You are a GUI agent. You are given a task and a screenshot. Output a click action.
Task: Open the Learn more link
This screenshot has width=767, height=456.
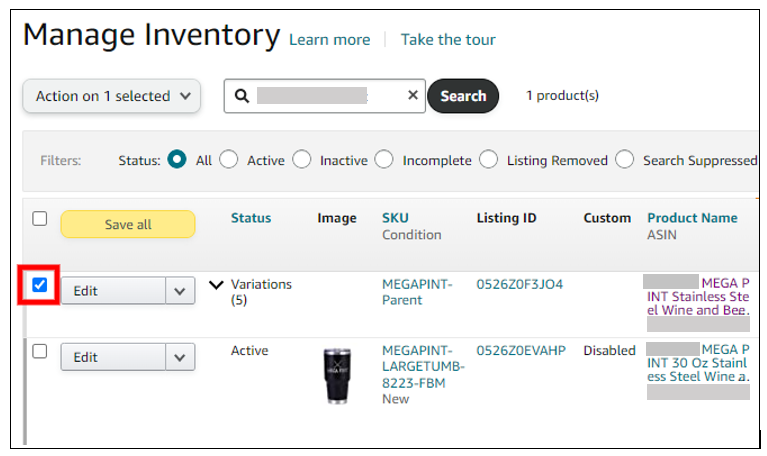329,40
